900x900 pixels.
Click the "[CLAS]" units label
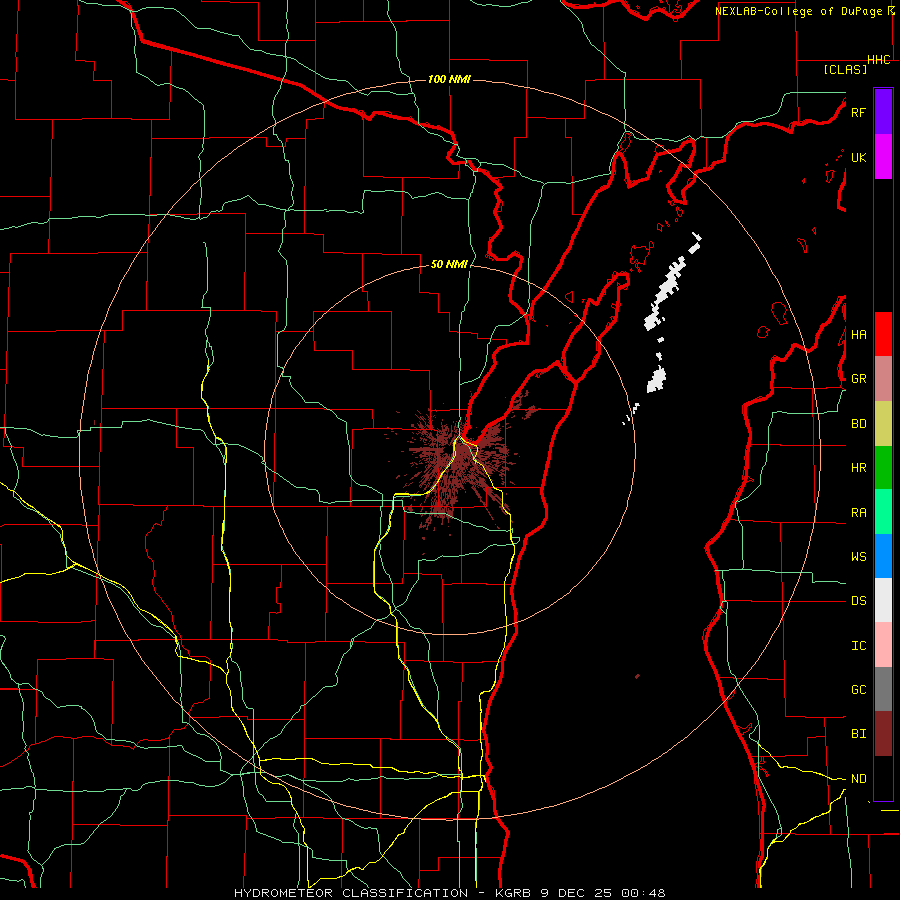[x=845, y=69]
